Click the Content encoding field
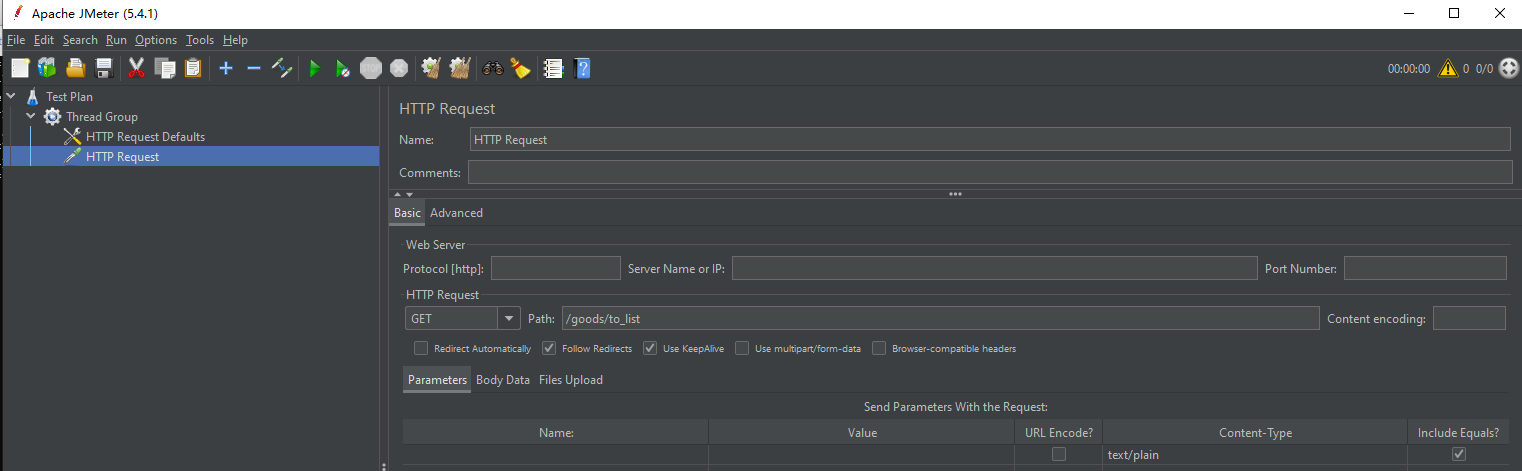Image resolution: width=1522 pixels, height=471 pixels. point(1469,318)
